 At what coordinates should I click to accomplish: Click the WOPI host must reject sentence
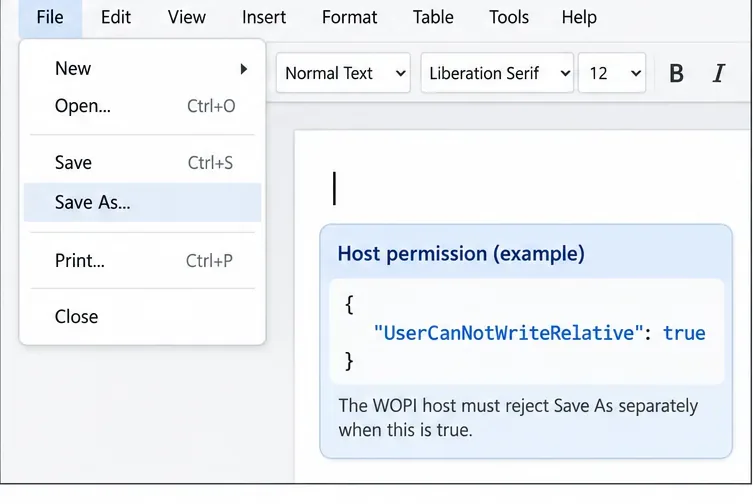click(x=518, y=418)
